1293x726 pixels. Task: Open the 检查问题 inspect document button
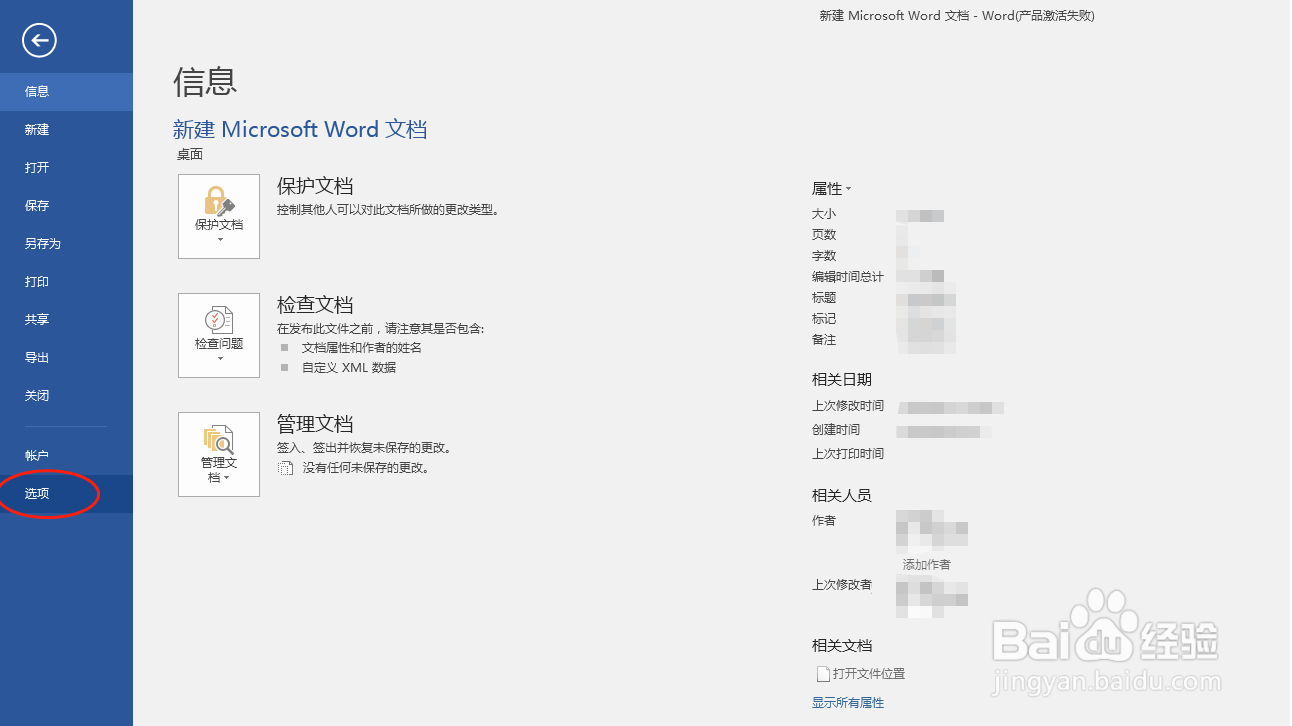[219, 335]
